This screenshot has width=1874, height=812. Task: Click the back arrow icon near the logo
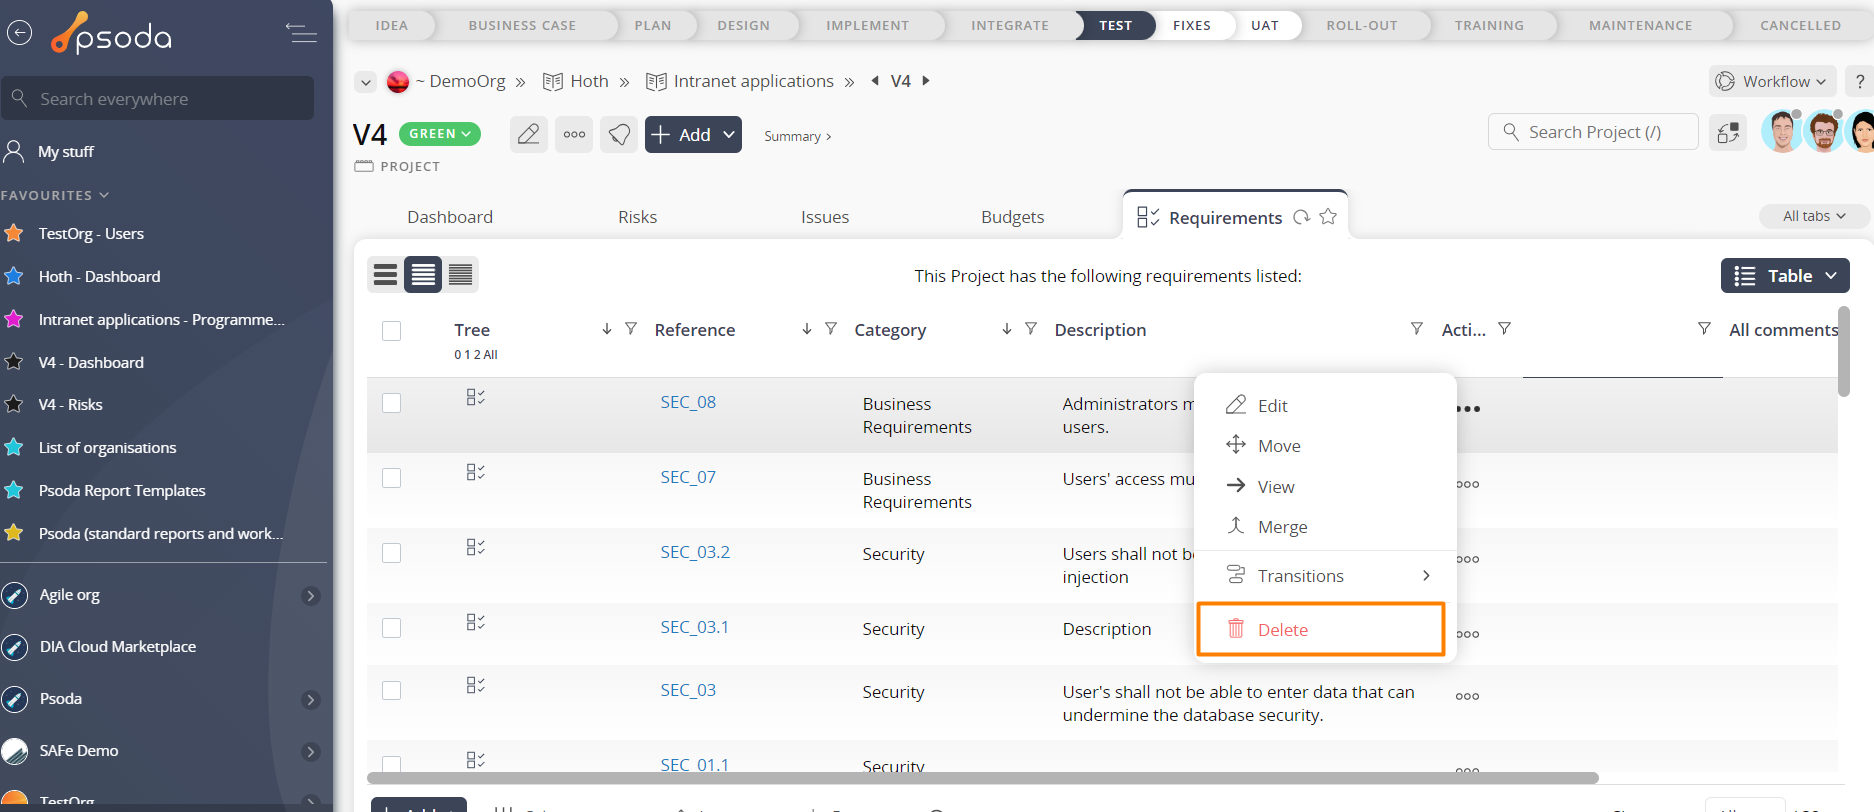click(19, 33)
